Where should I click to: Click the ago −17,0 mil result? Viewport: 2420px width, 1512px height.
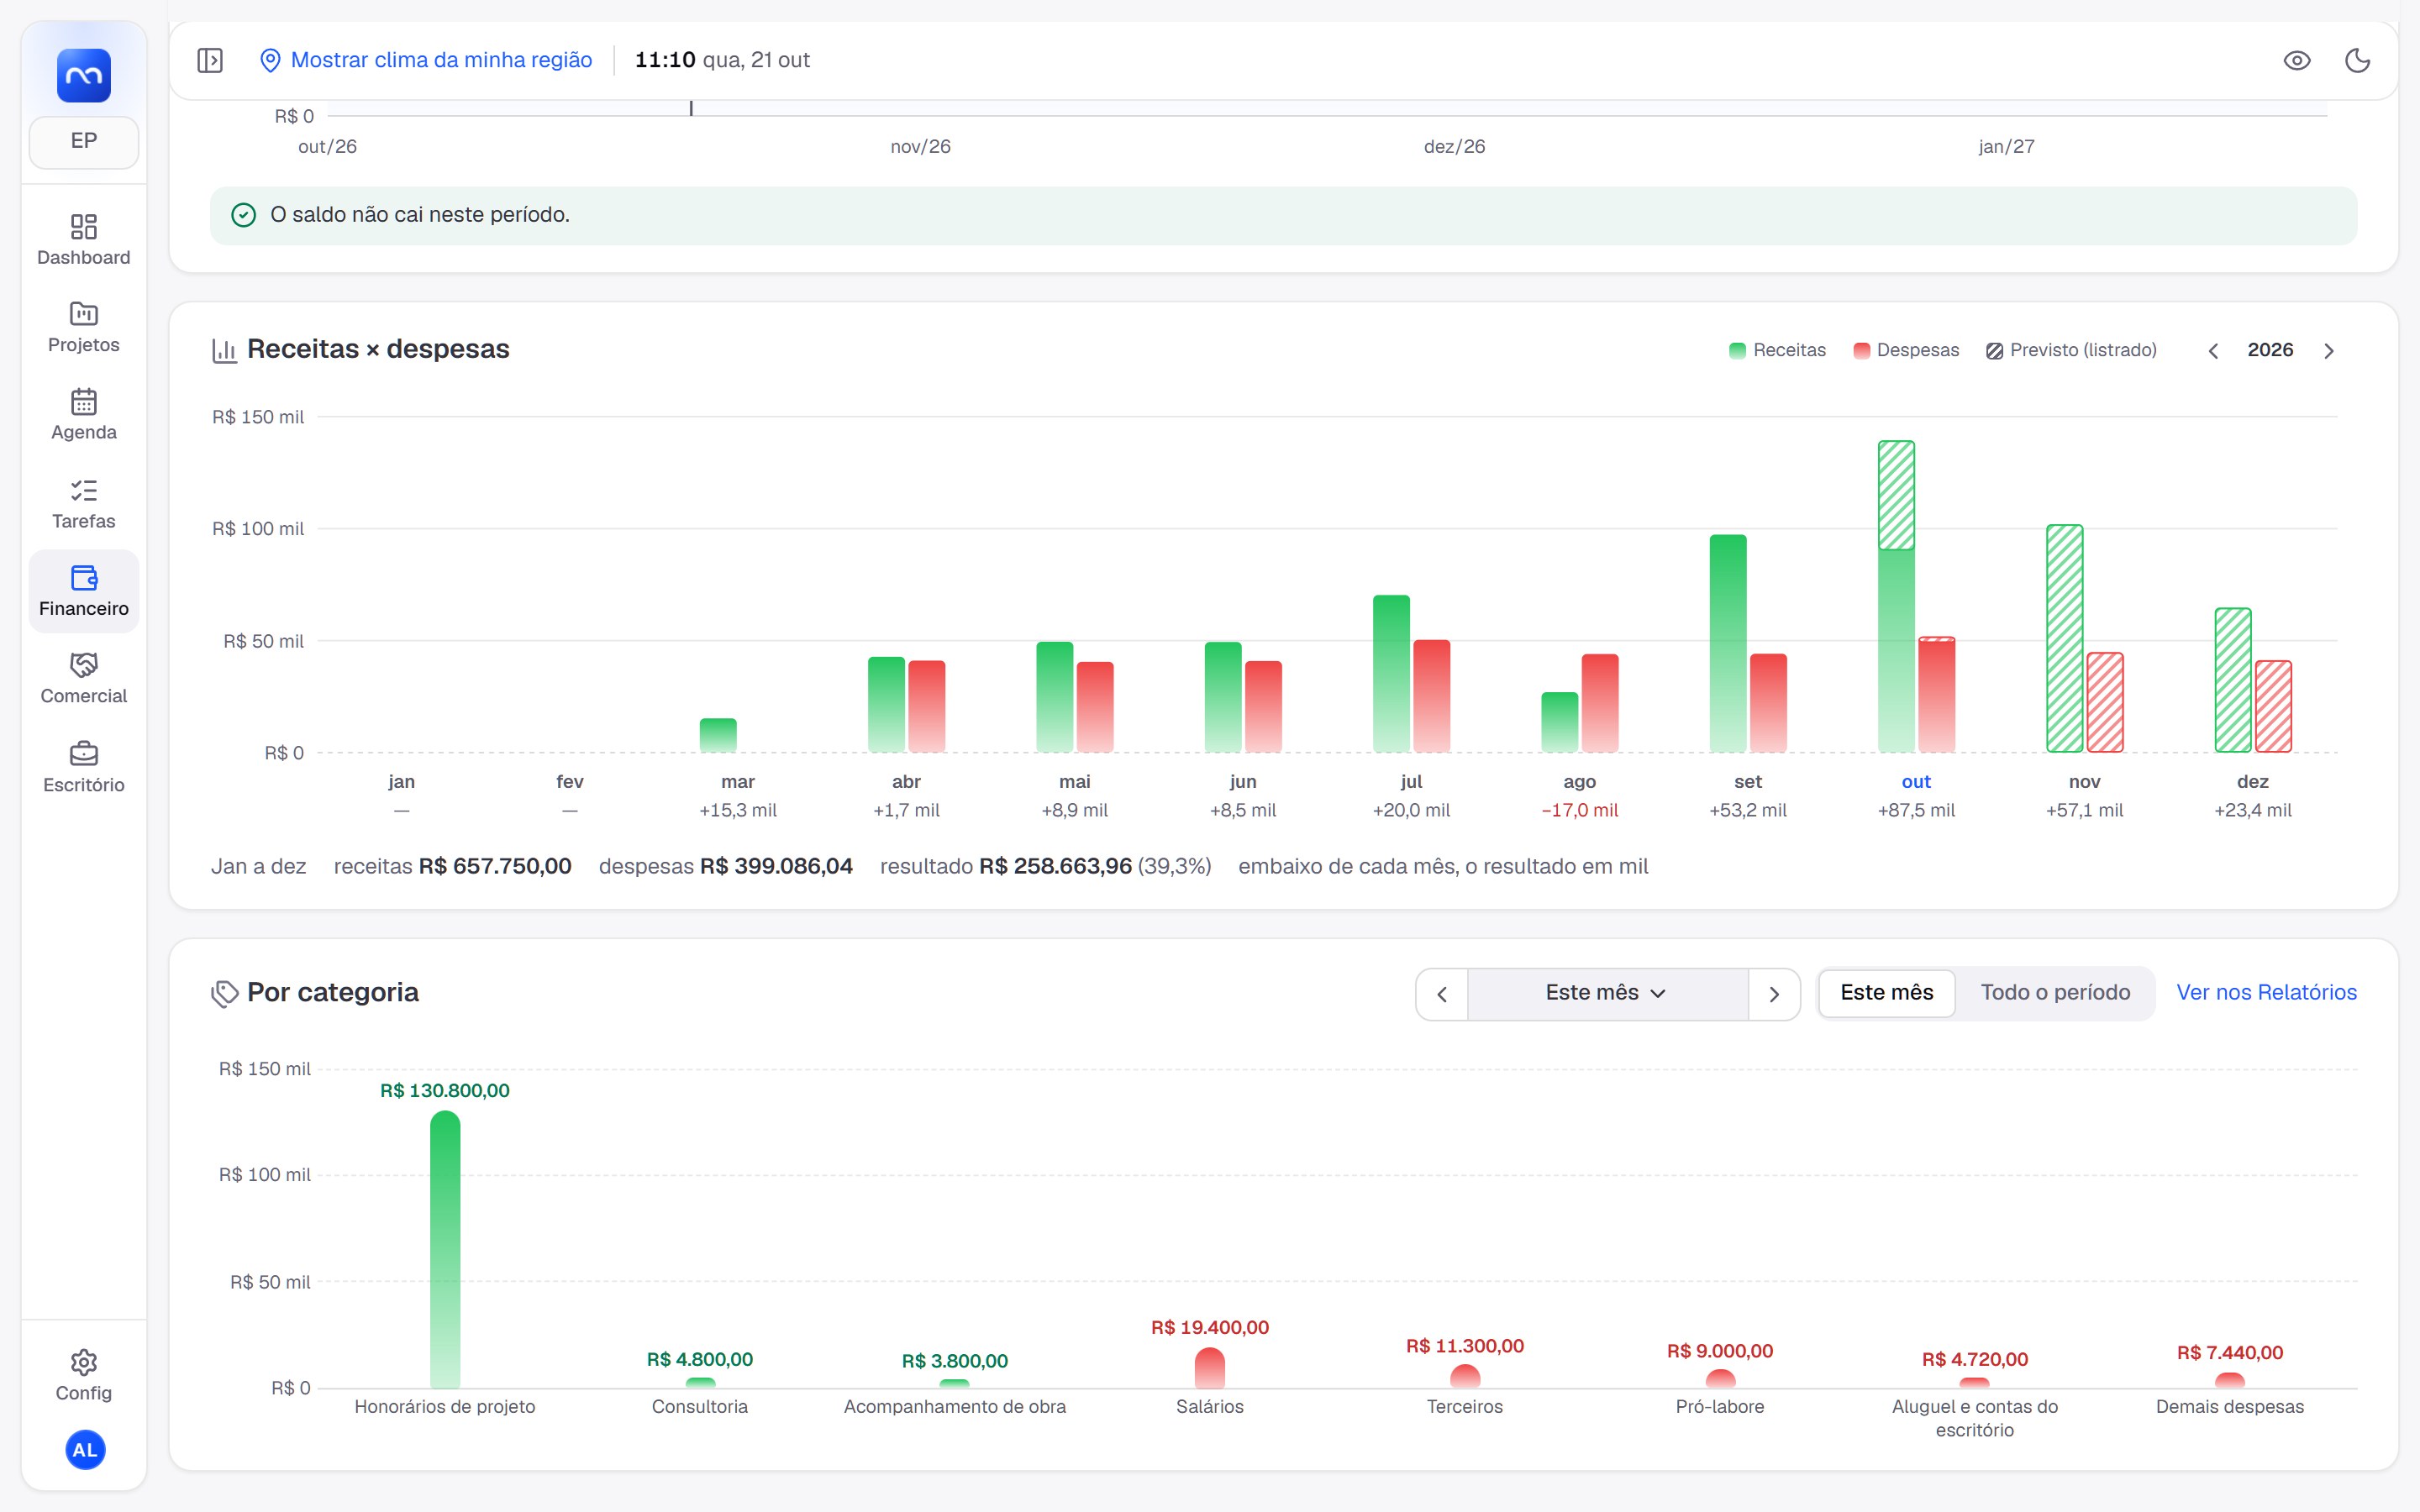(1579, 811)
